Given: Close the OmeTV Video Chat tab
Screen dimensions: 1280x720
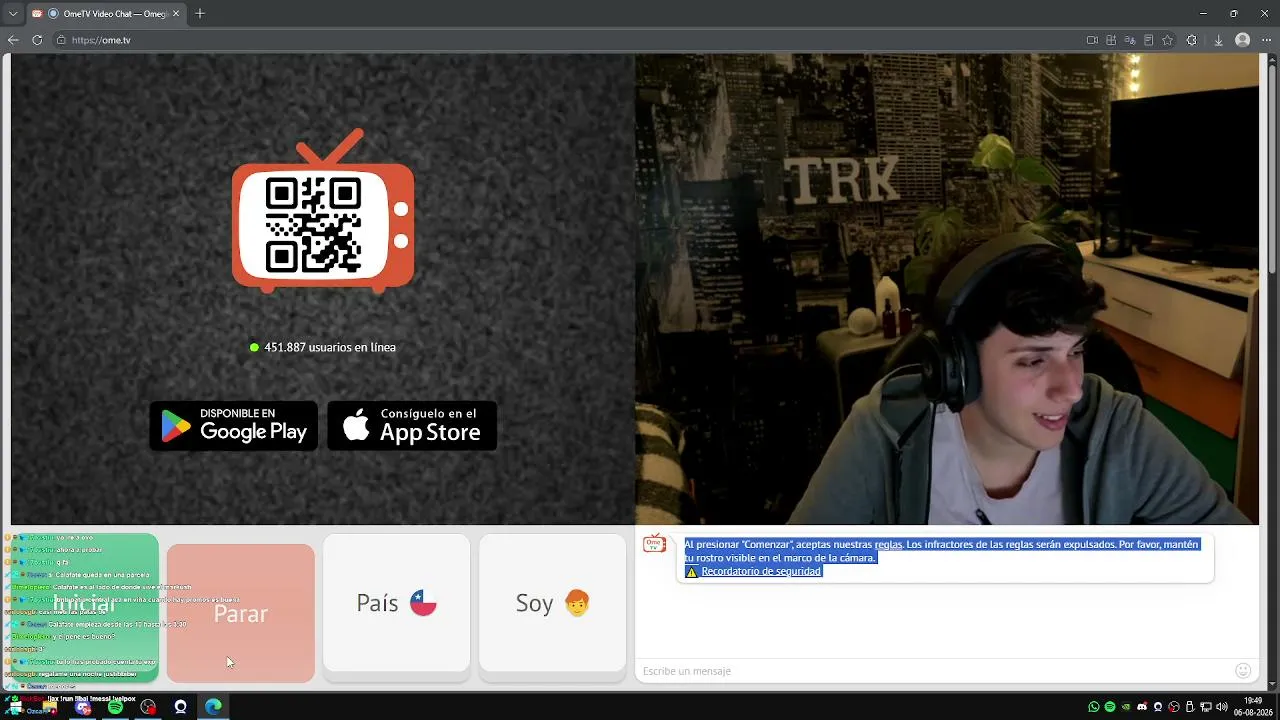Looking at the screenshot, I should point(176,14).
